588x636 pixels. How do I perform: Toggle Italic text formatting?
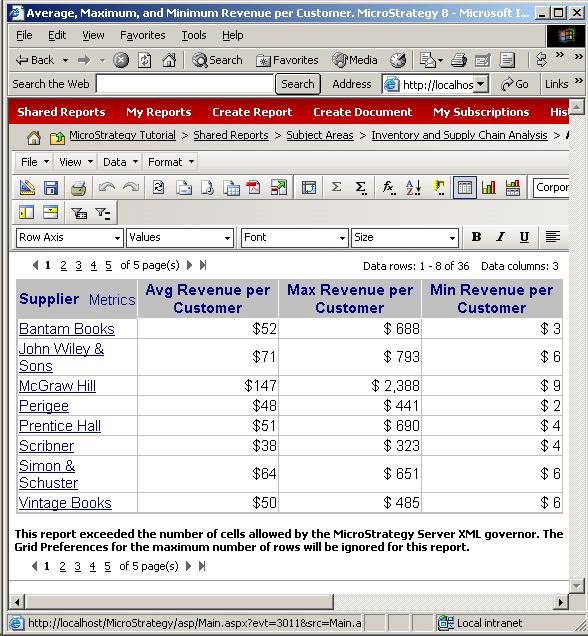point(500,237)
